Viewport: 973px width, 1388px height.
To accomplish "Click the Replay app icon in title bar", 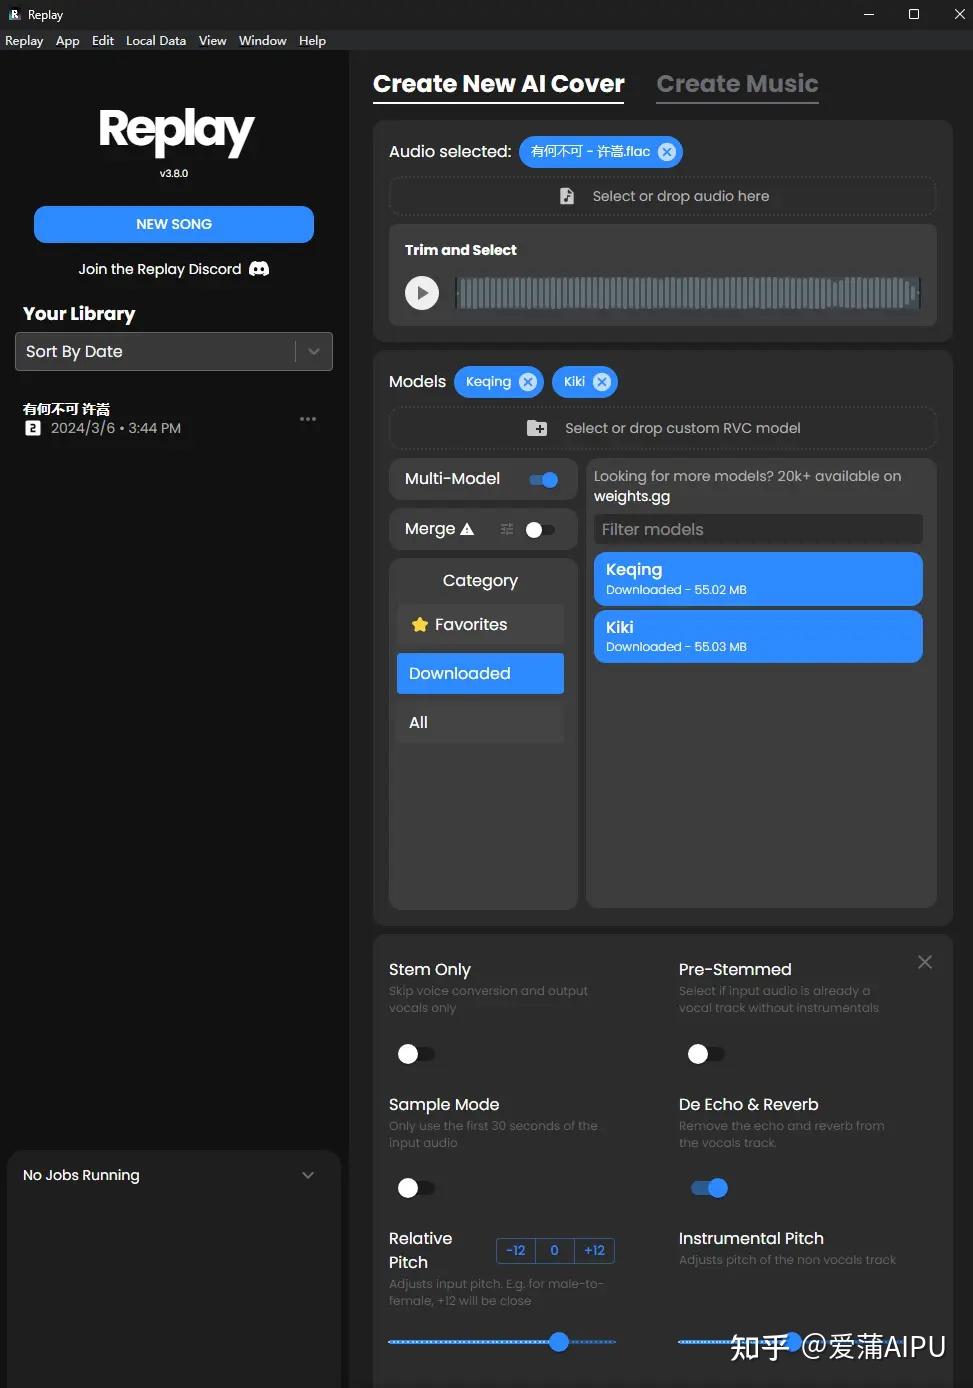I will (x=14, y=14).
